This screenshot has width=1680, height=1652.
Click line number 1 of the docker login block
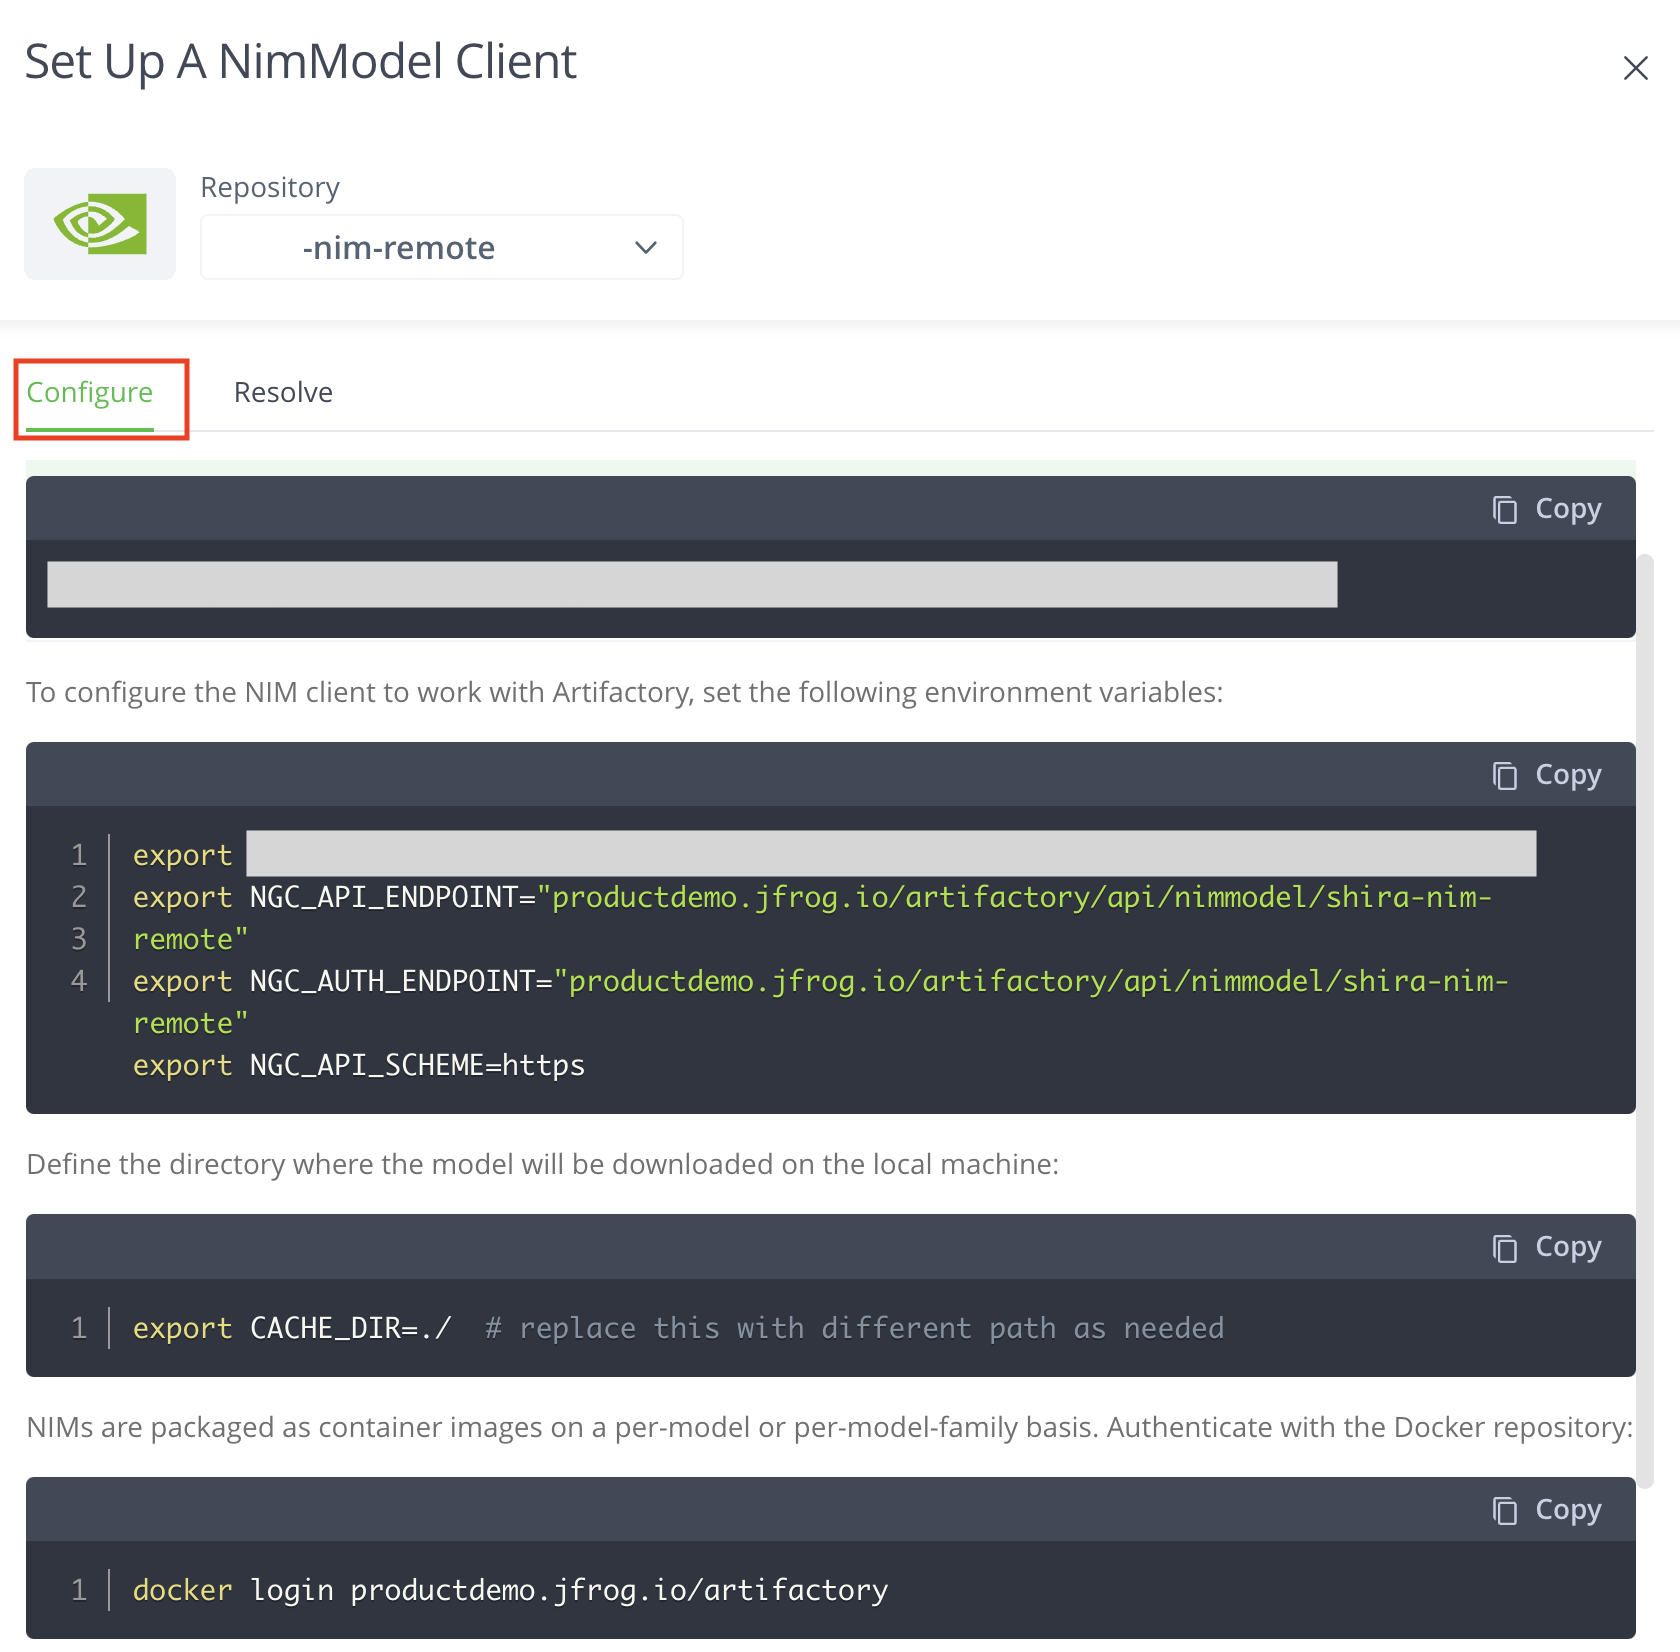79,1590
